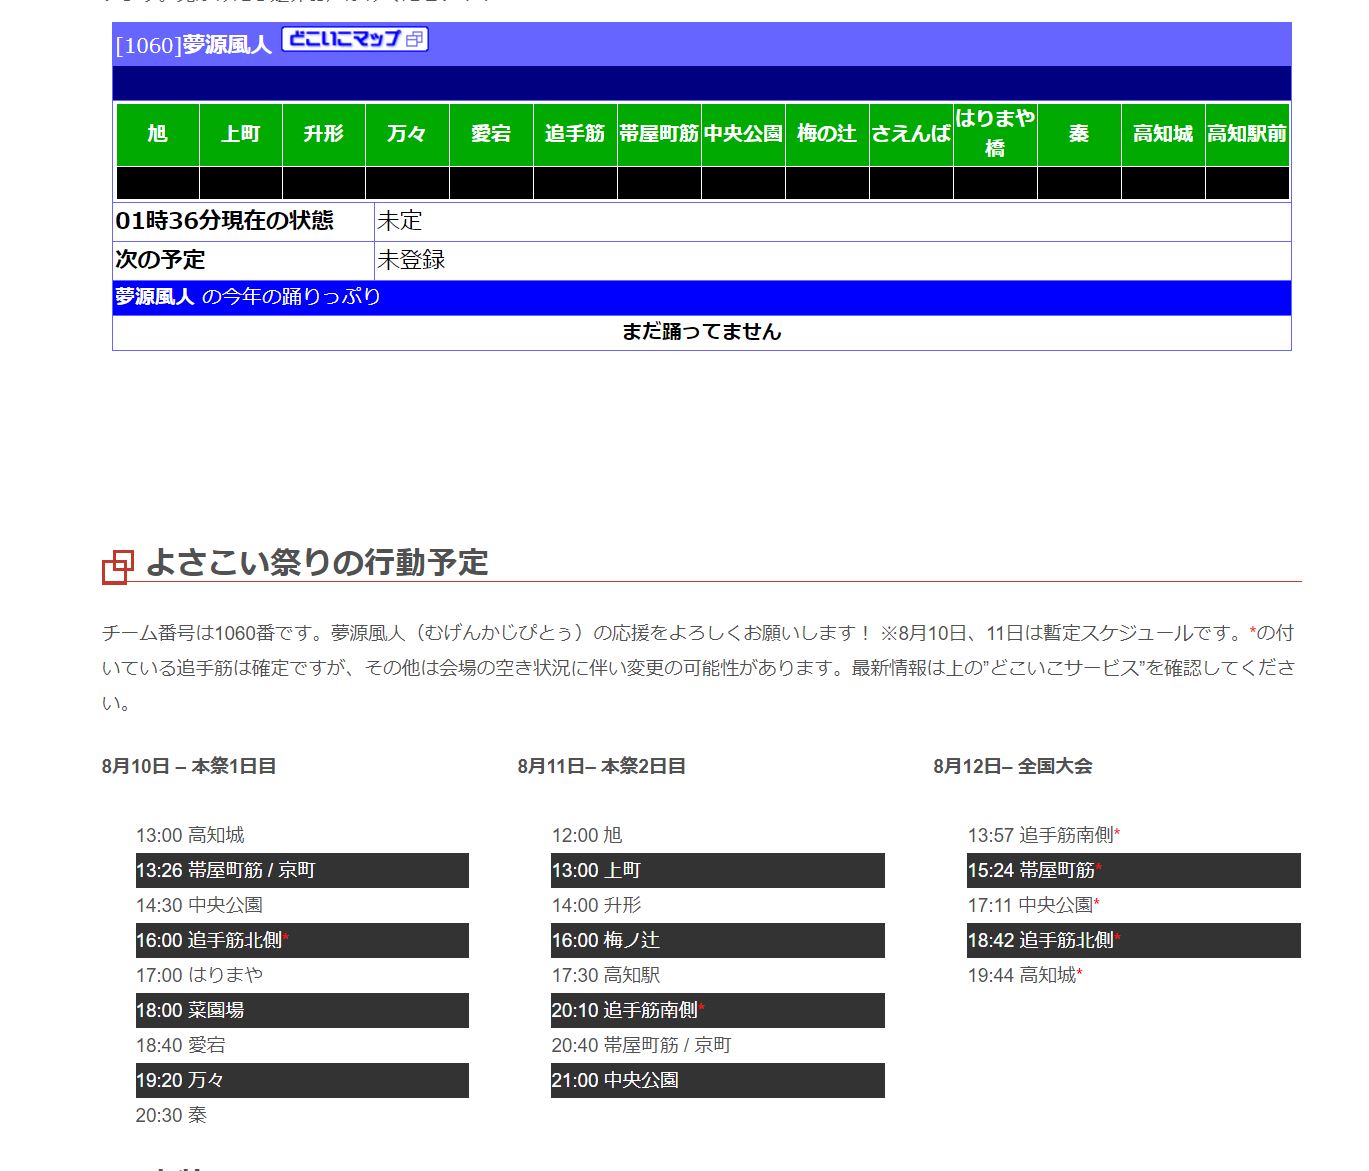
Task: Select the 追手筋 venue header cell
Action: point(575,134)
